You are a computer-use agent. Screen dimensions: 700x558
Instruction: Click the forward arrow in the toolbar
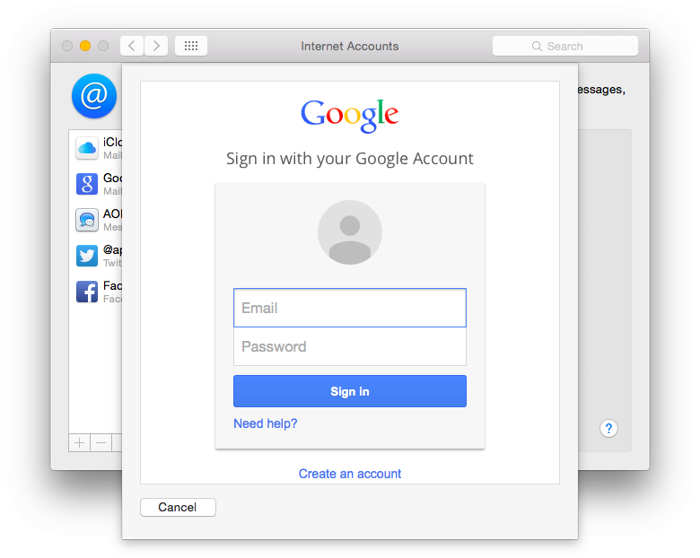click(x=156, y=46)
